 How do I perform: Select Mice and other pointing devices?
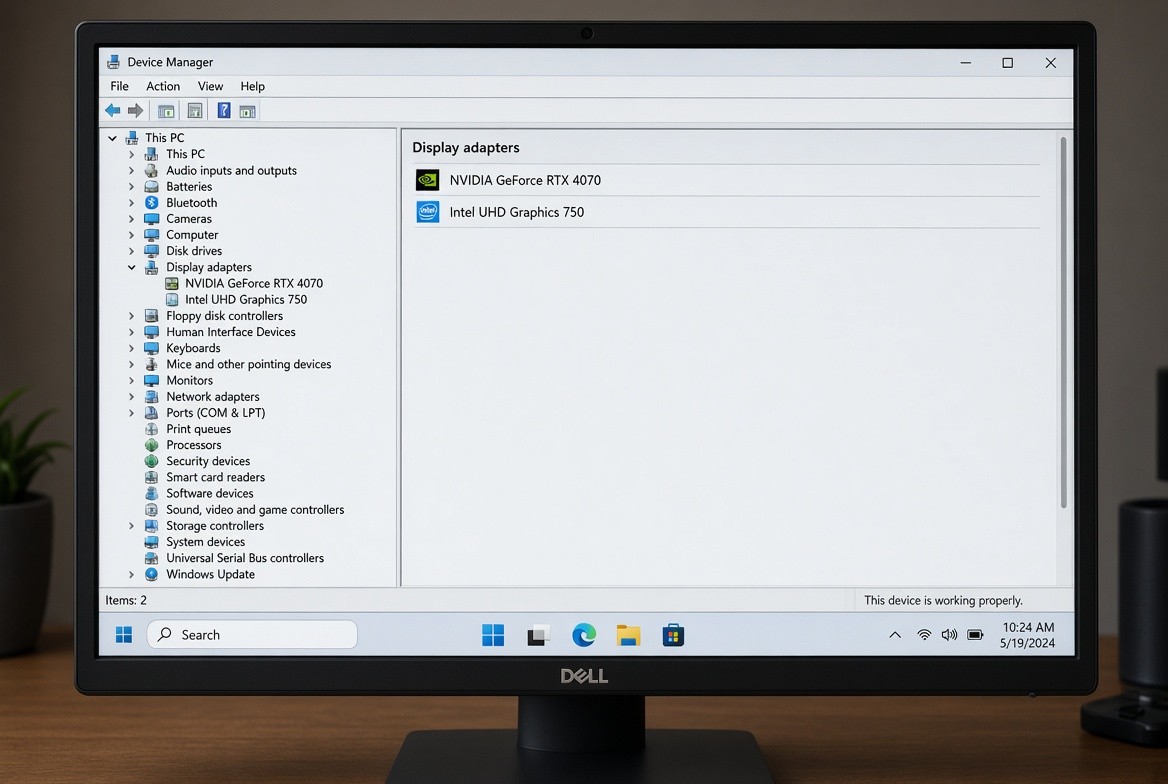click(x=249, y=364)
